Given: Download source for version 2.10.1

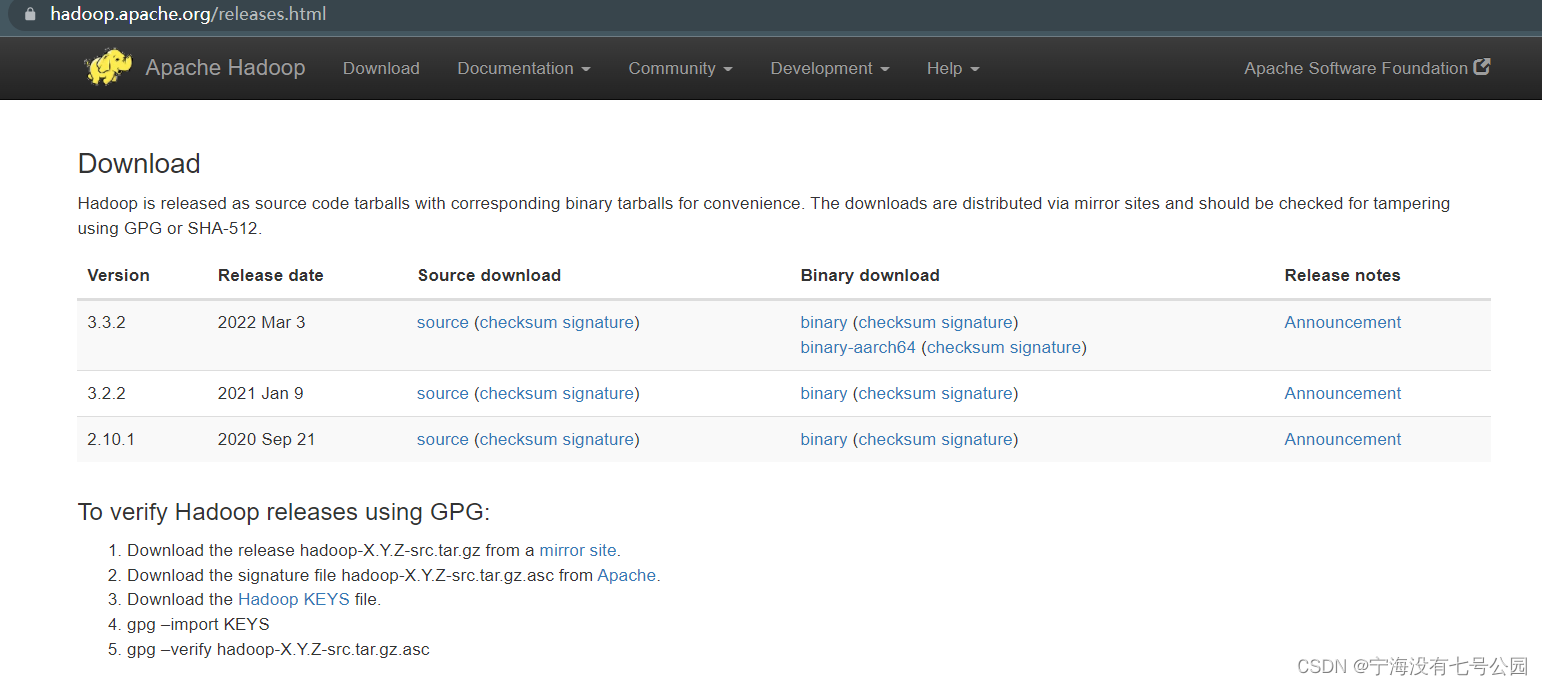Looking at the screenshot, I should tap(443, 439).
